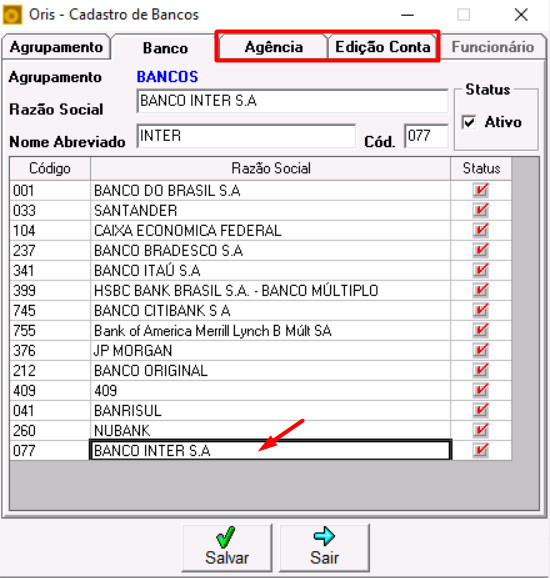Click code cell 212
Viewport: 550px width, 578px height.
click(x=50, y=370)
